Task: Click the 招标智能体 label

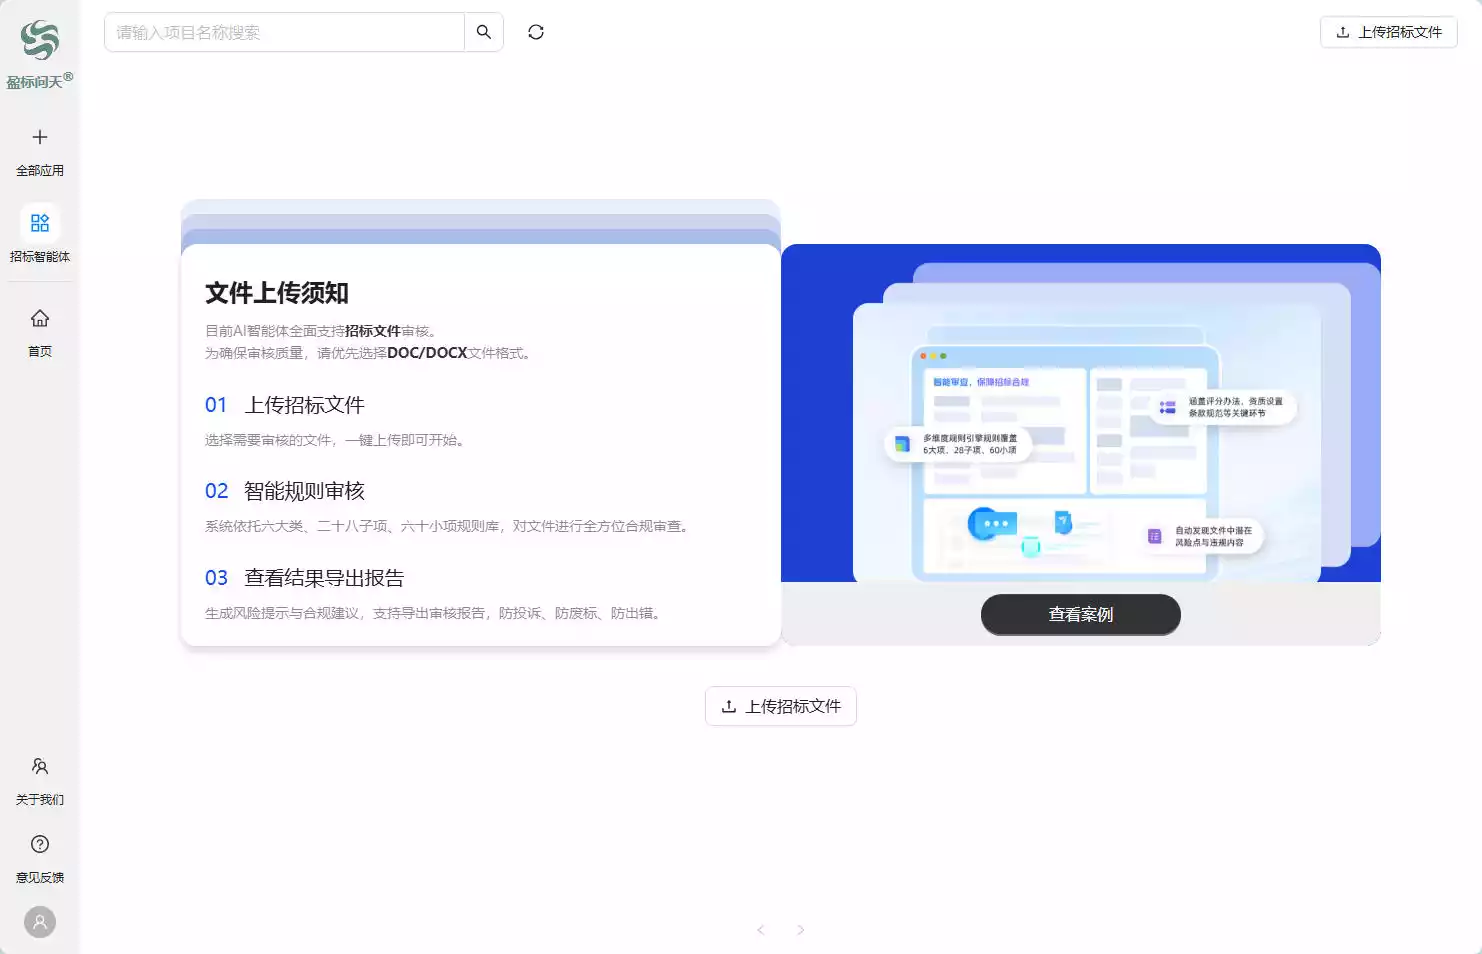Action: pos(40,257)
